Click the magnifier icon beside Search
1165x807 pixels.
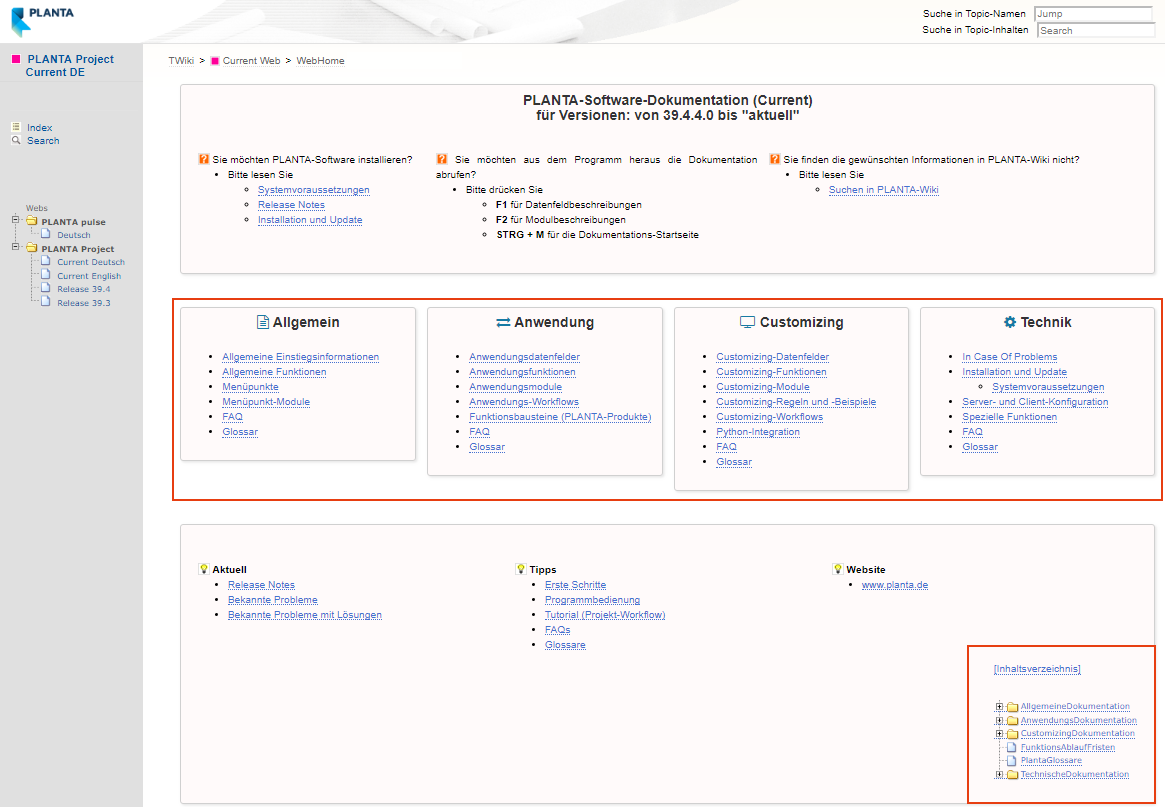click(16, 141)
